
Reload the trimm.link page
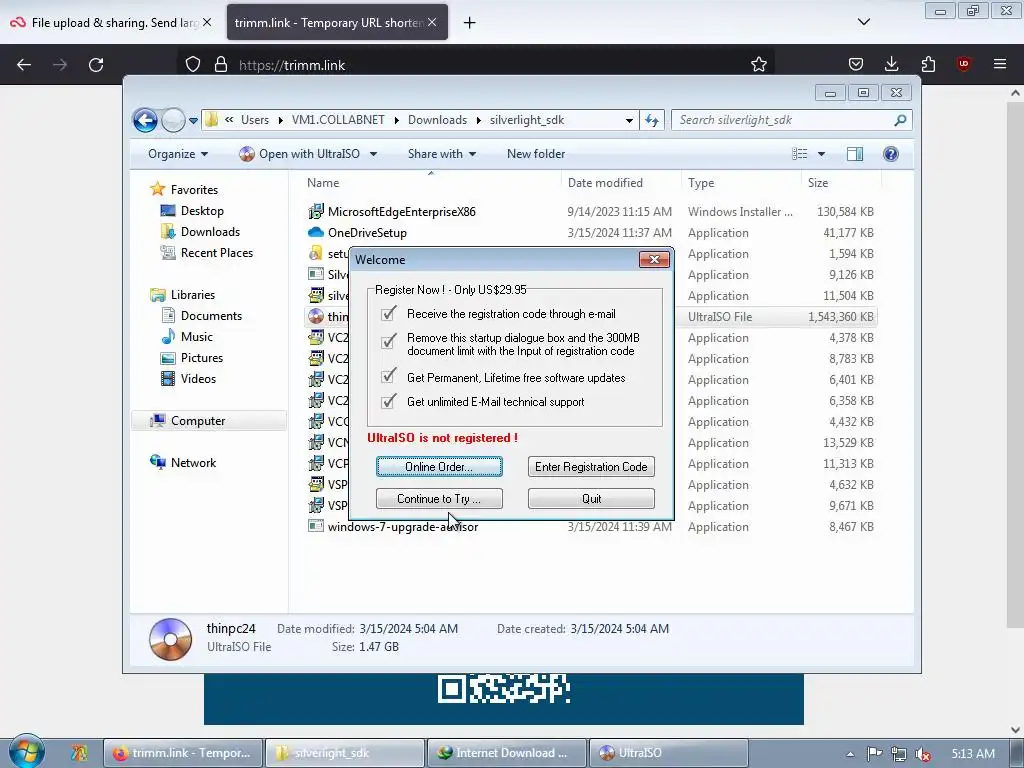click(96, 65)
